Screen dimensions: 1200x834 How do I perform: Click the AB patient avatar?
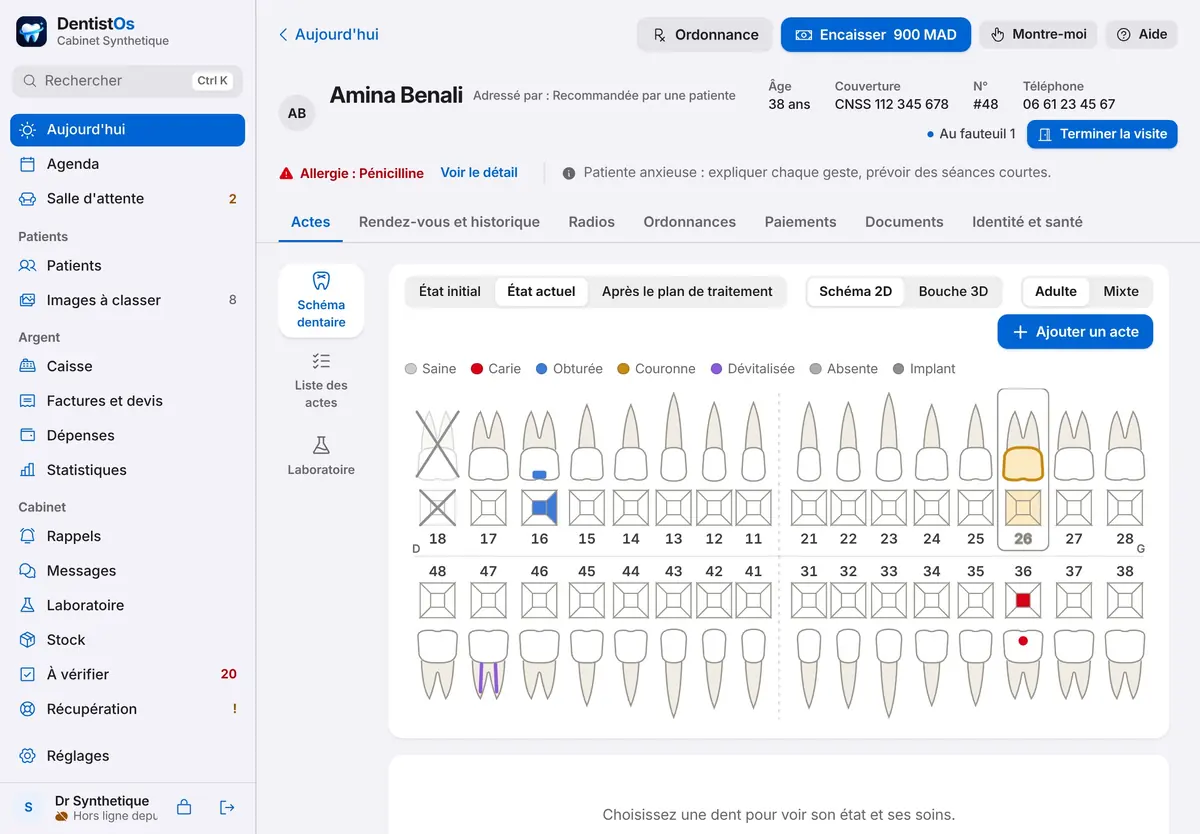coord(297,113)
